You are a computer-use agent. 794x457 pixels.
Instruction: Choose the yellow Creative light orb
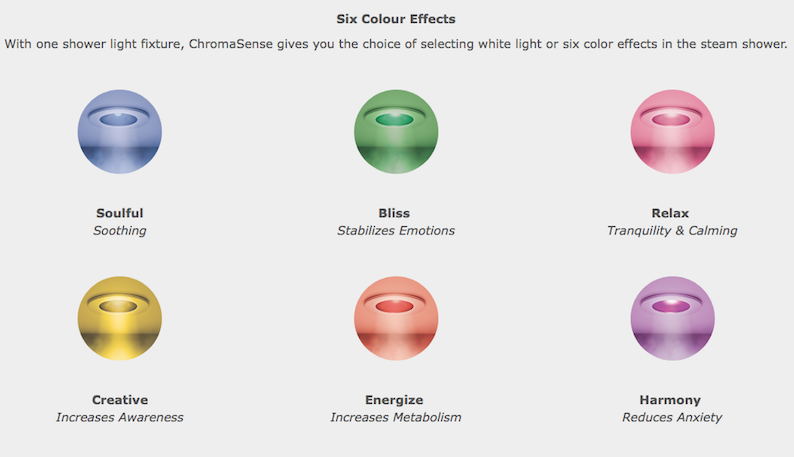(x=120, y=318)
